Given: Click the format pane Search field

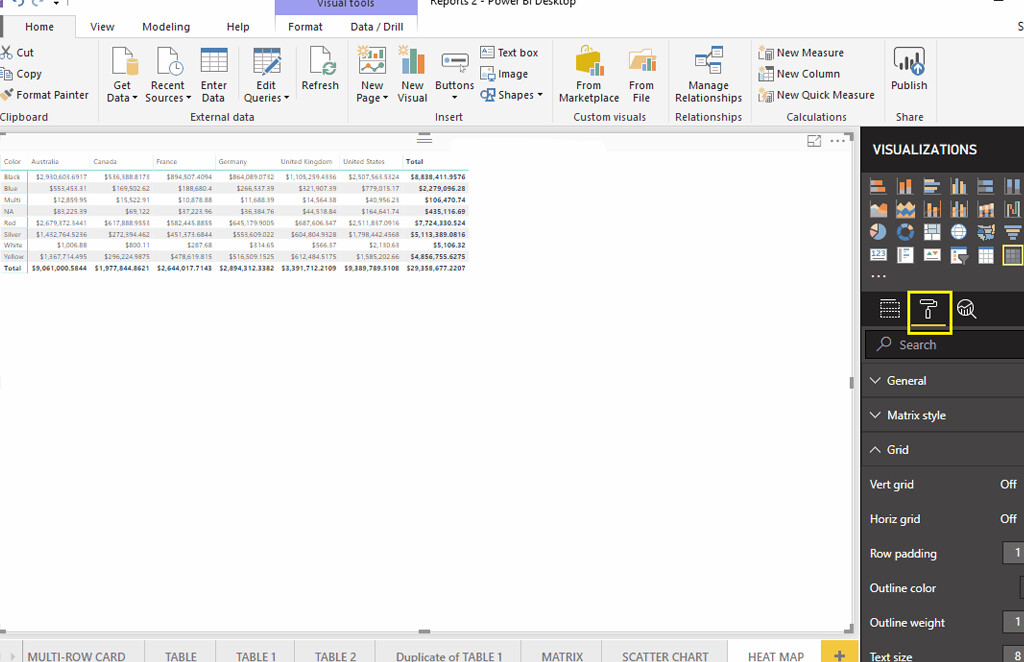Looking at the screenshot, I should pyautogui.click(x=944, y=345).
